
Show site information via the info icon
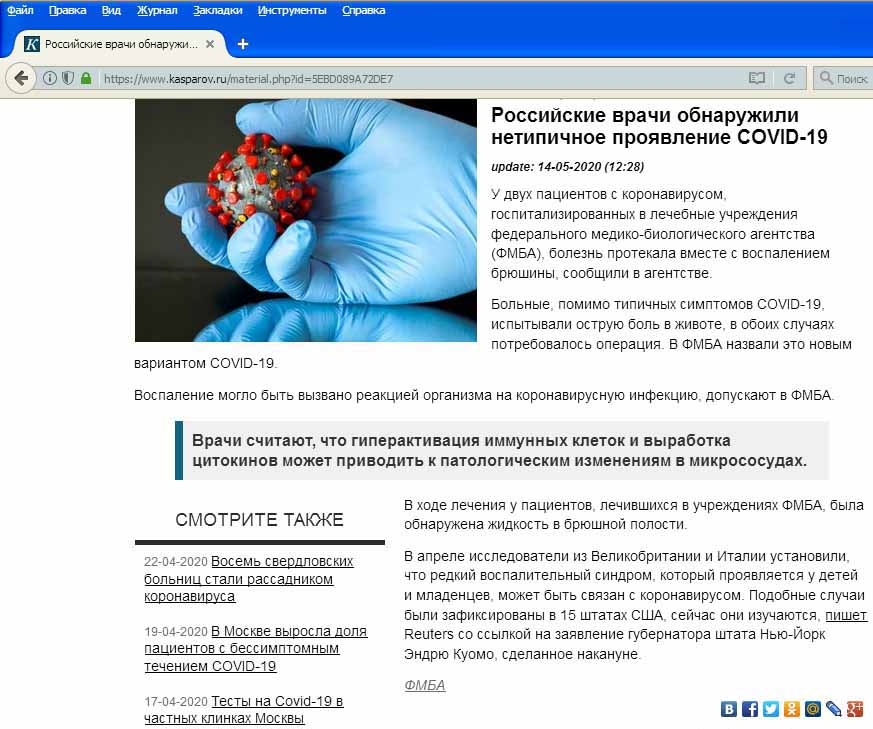tap(50, 79)
